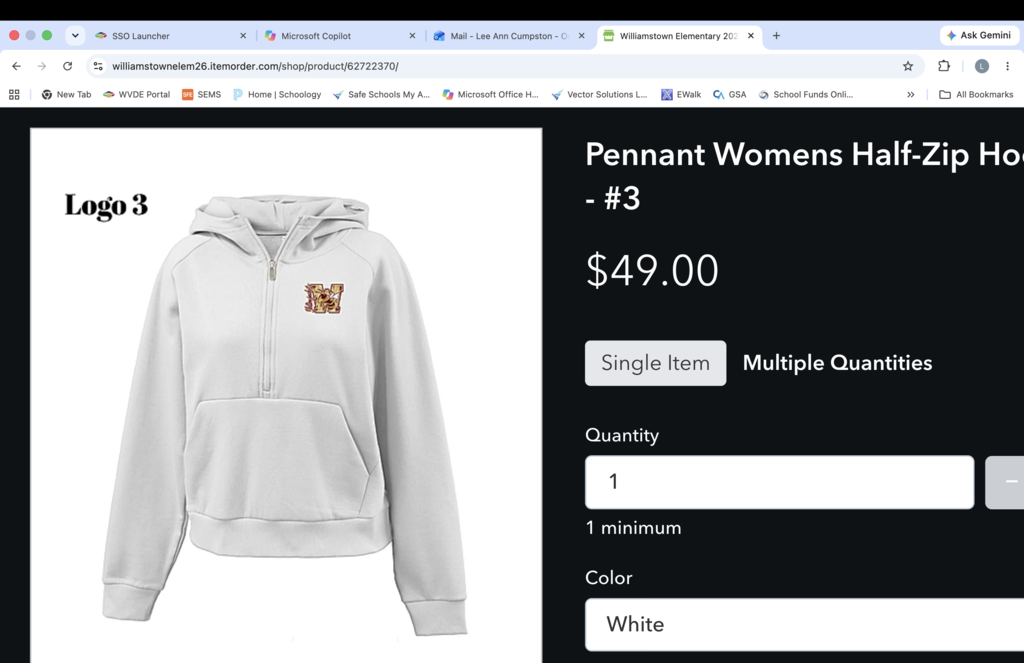This screenshot has width=1024, height=663.
Task: Reload the page with the refresh icon
Action: click(x=67, y=66)
